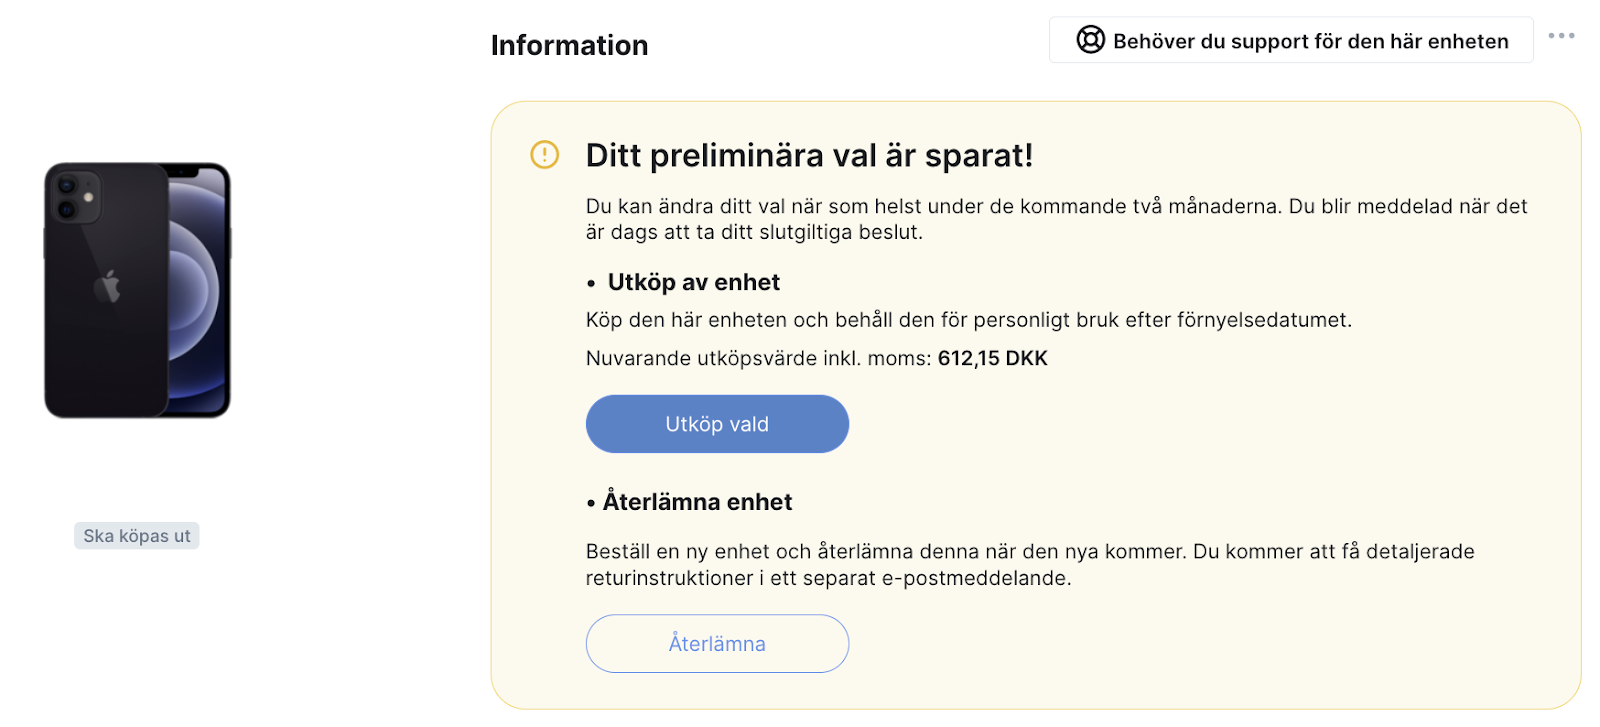Select the Utköp vald button
The width and height of the screenshot is (1600, 727).
(717, 424)
